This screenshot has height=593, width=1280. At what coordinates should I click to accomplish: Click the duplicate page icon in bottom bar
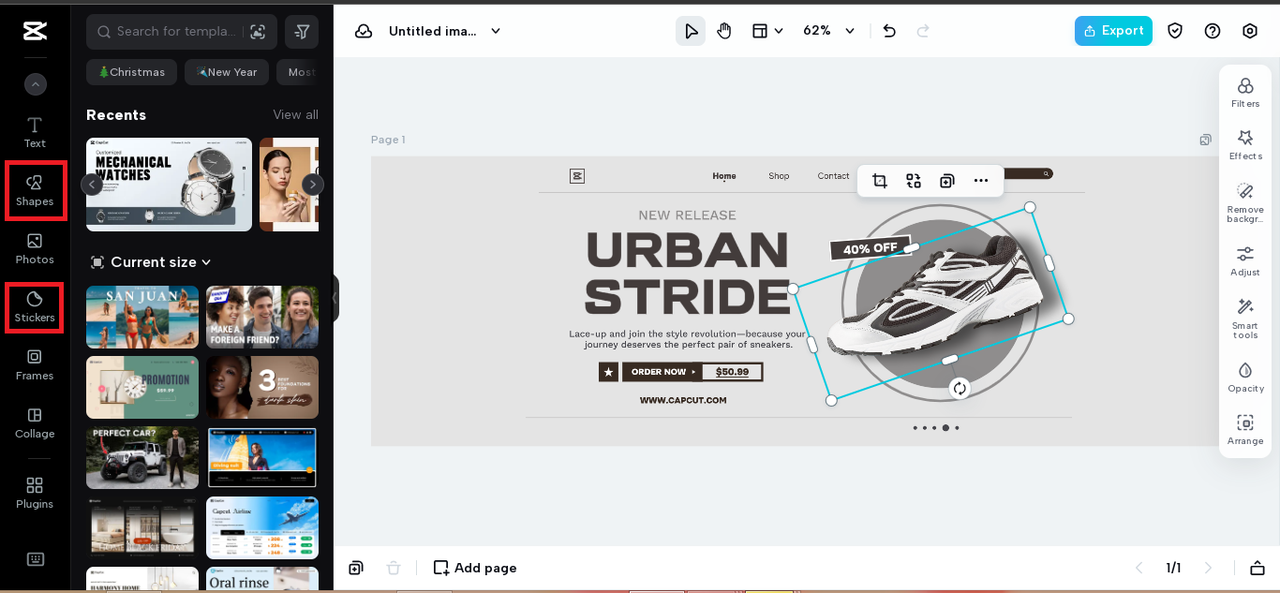[x=356, y=568]
